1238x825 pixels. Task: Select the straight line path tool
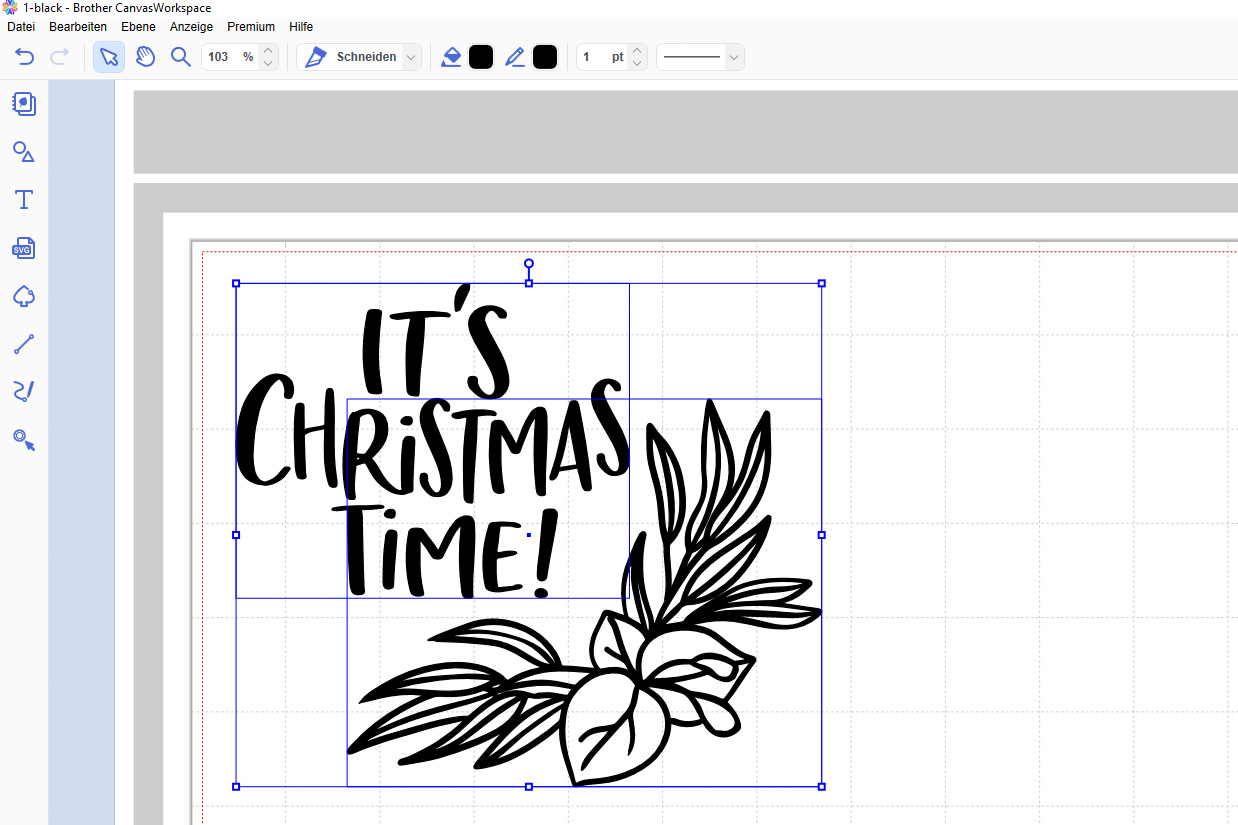tap(24, 345)
